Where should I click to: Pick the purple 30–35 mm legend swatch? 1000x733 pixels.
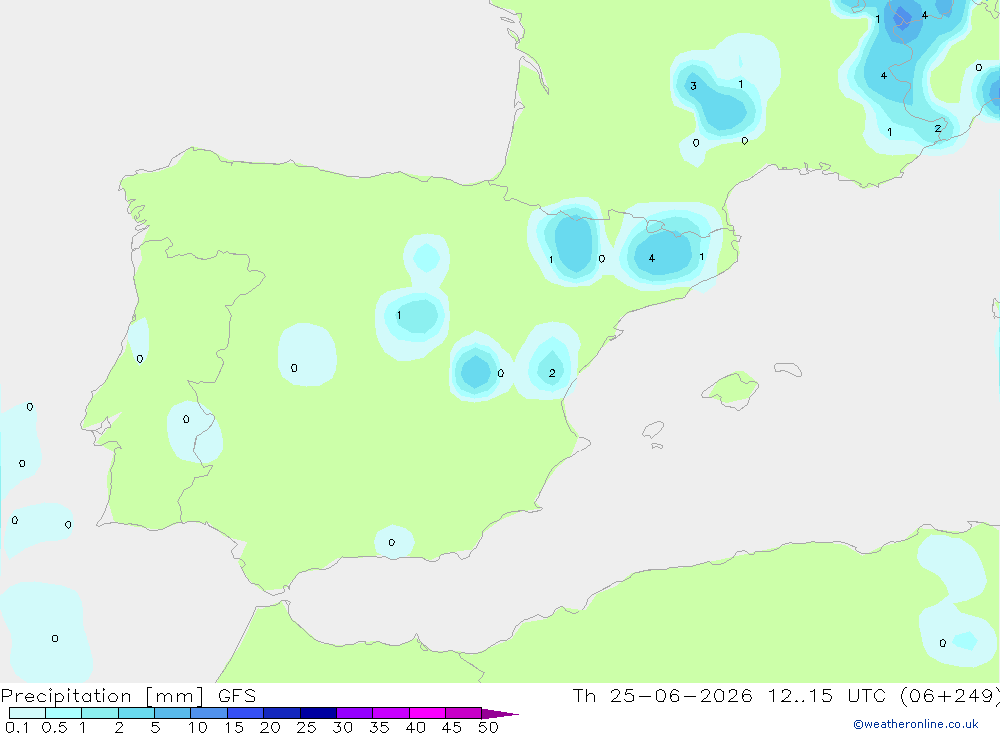[355, 713]
